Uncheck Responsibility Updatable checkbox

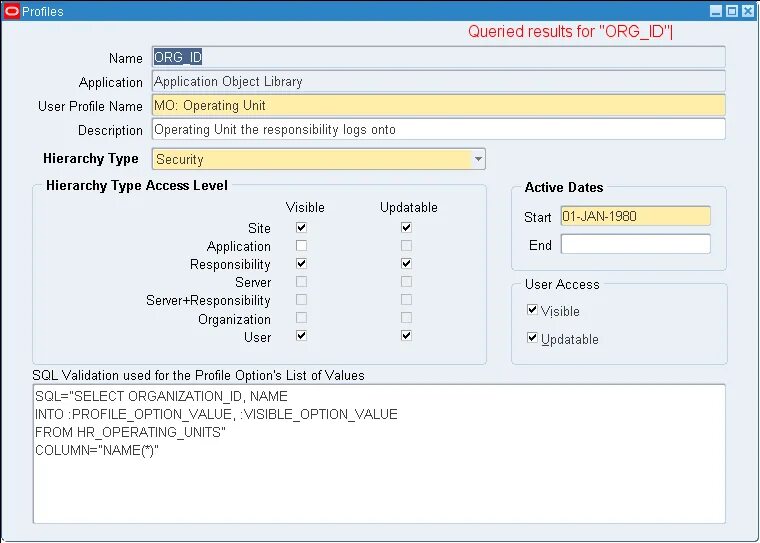(406, 263)
